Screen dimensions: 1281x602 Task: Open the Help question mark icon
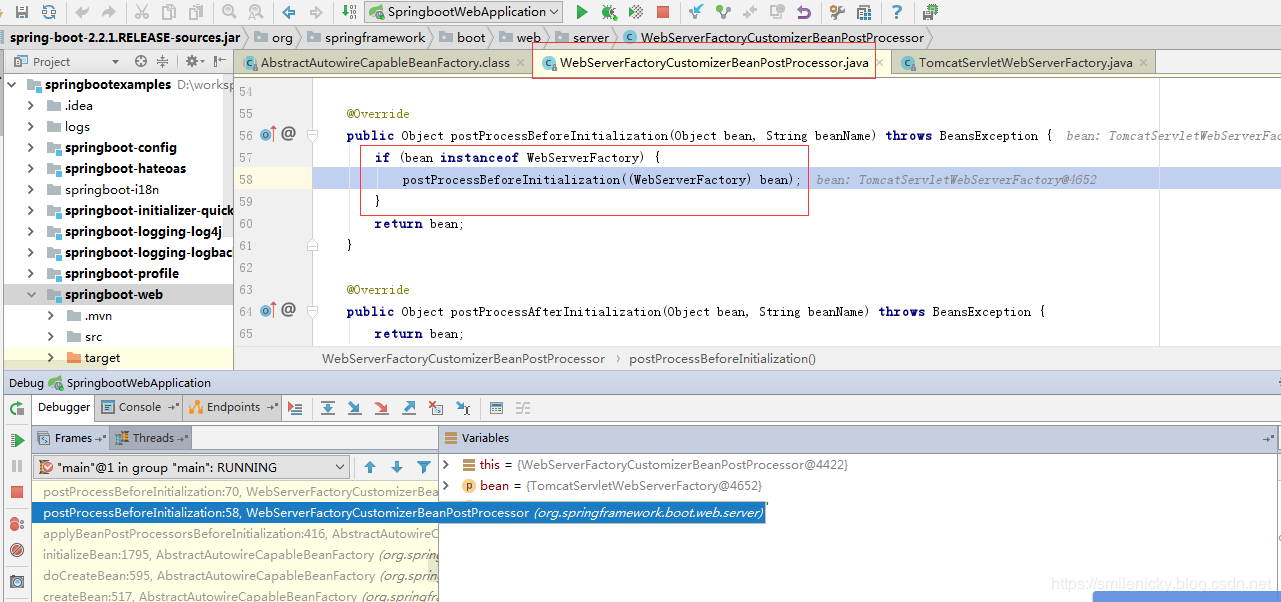[x=897, y=12]
